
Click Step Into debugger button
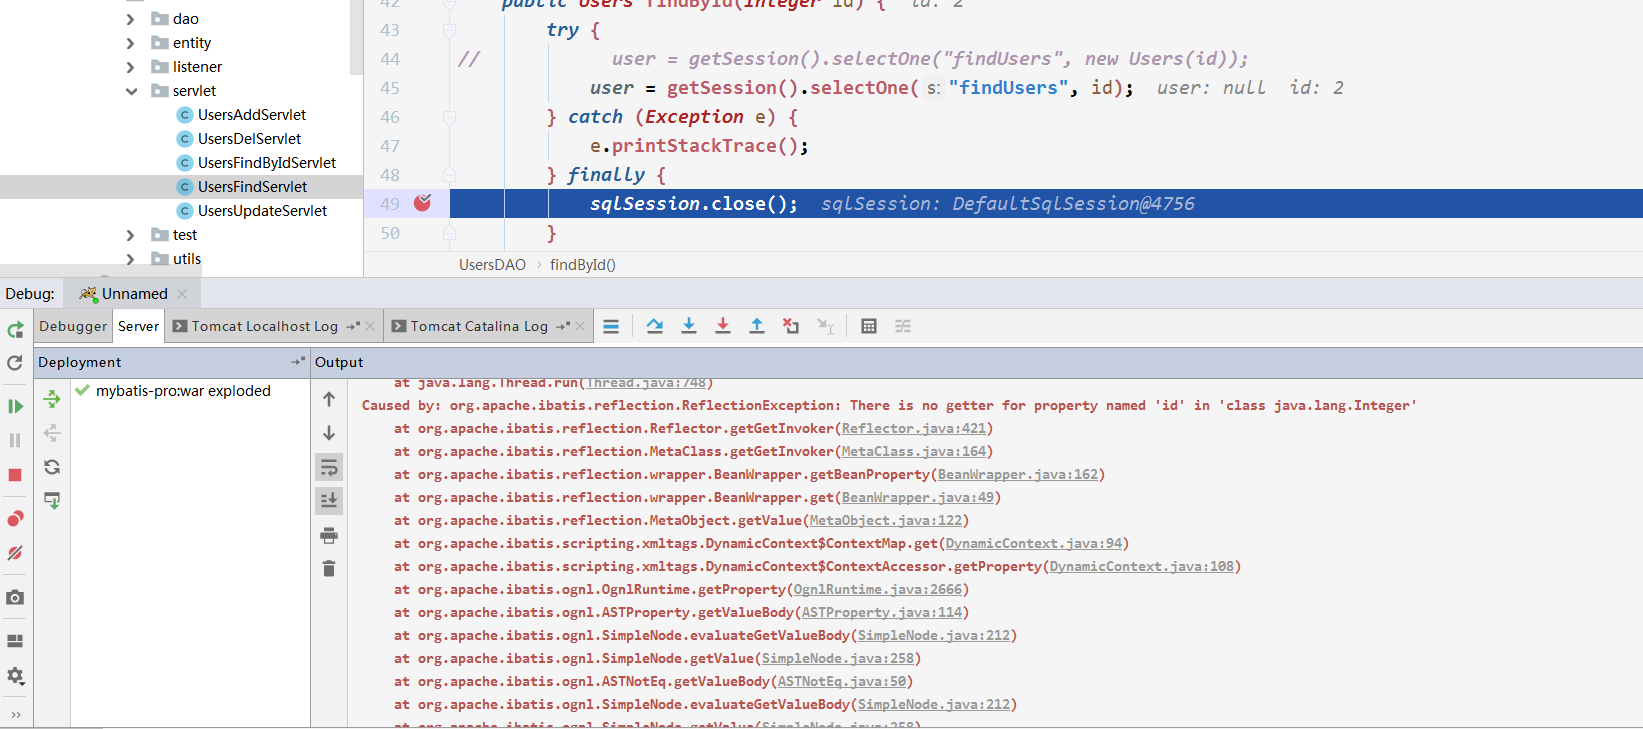(689, 326)
